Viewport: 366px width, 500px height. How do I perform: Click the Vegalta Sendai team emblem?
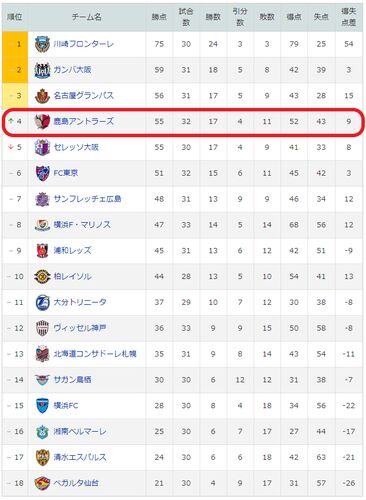pyautogui.click(x=42, y=483)
